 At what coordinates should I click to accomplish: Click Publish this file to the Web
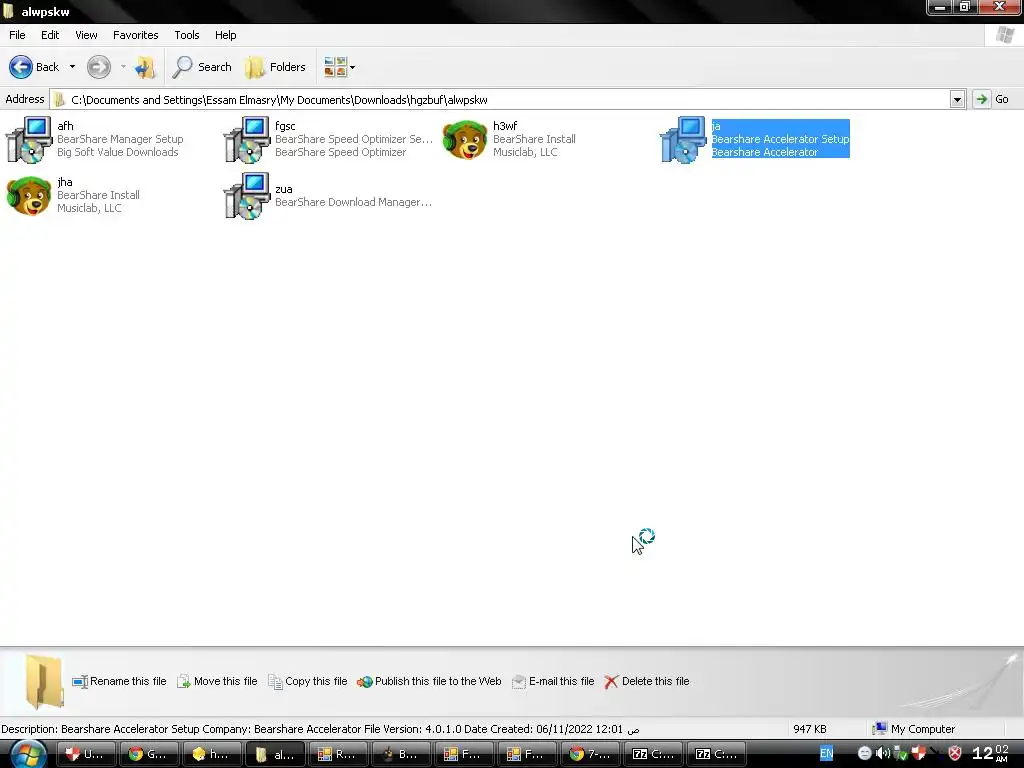[429, 681]
